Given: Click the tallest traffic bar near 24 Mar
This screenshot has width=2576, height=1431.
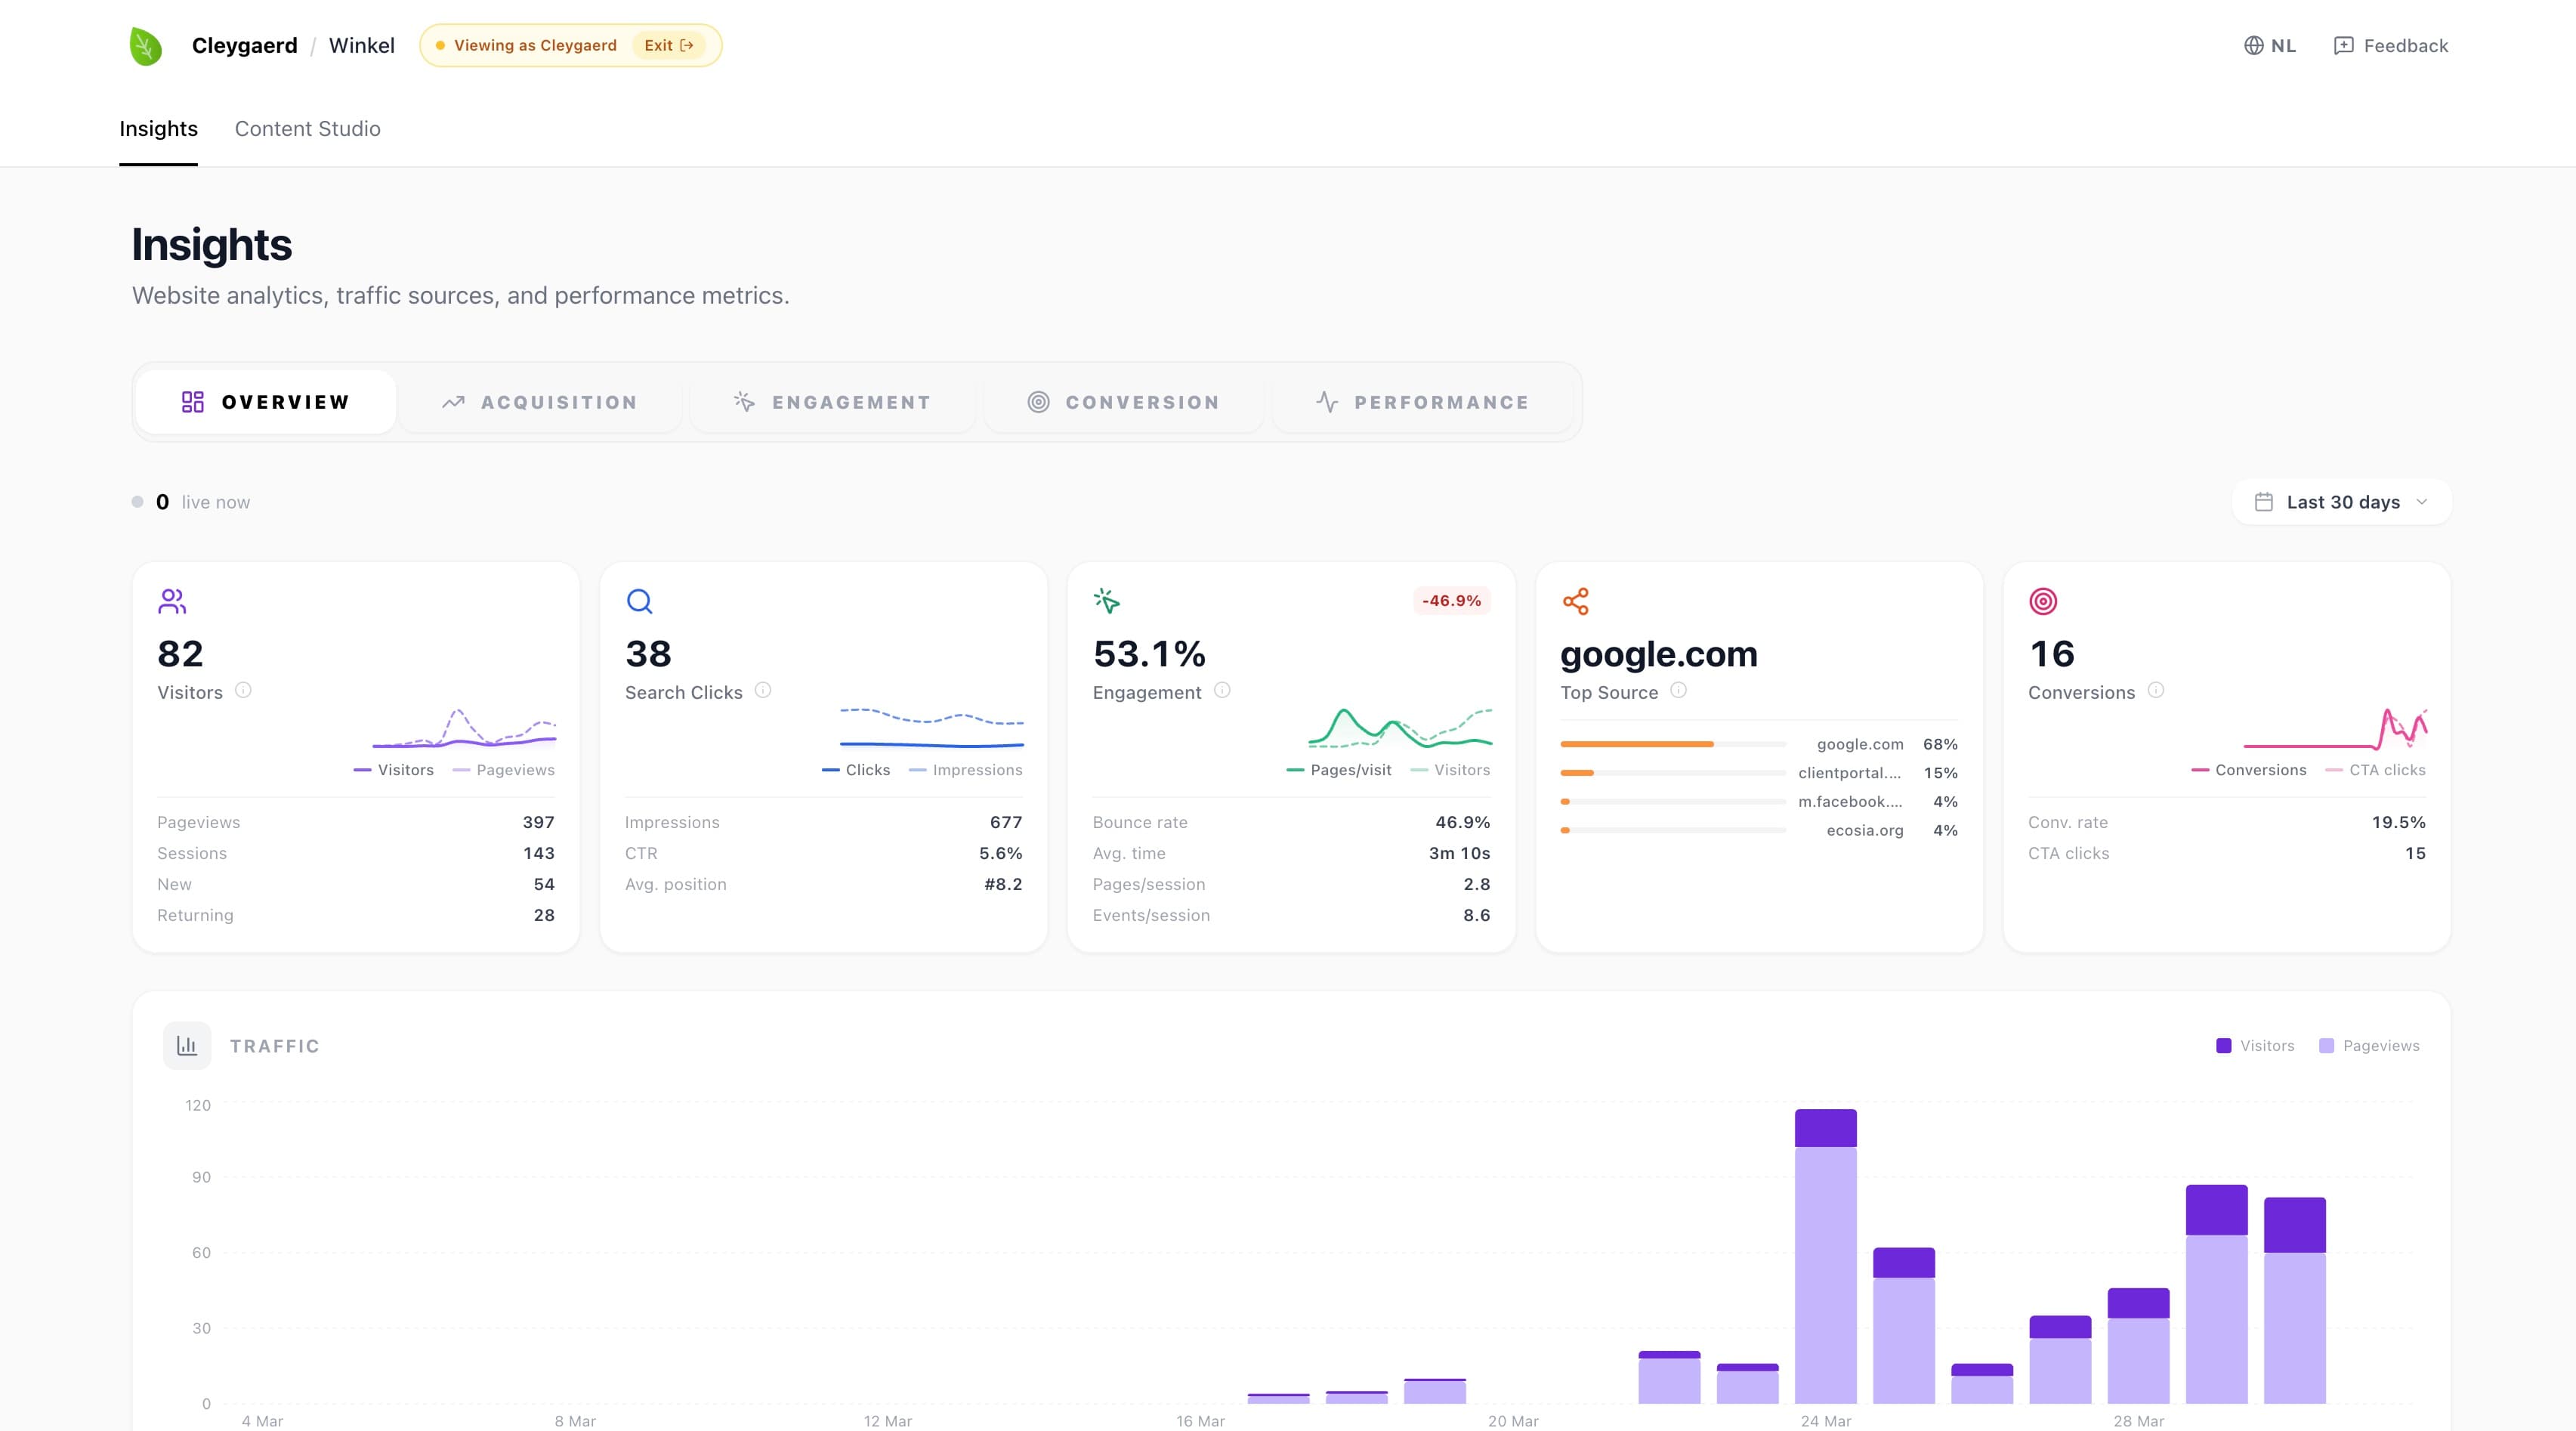Looking at the screenshot, I should pyautogui.click(x=1824, y=1250).
